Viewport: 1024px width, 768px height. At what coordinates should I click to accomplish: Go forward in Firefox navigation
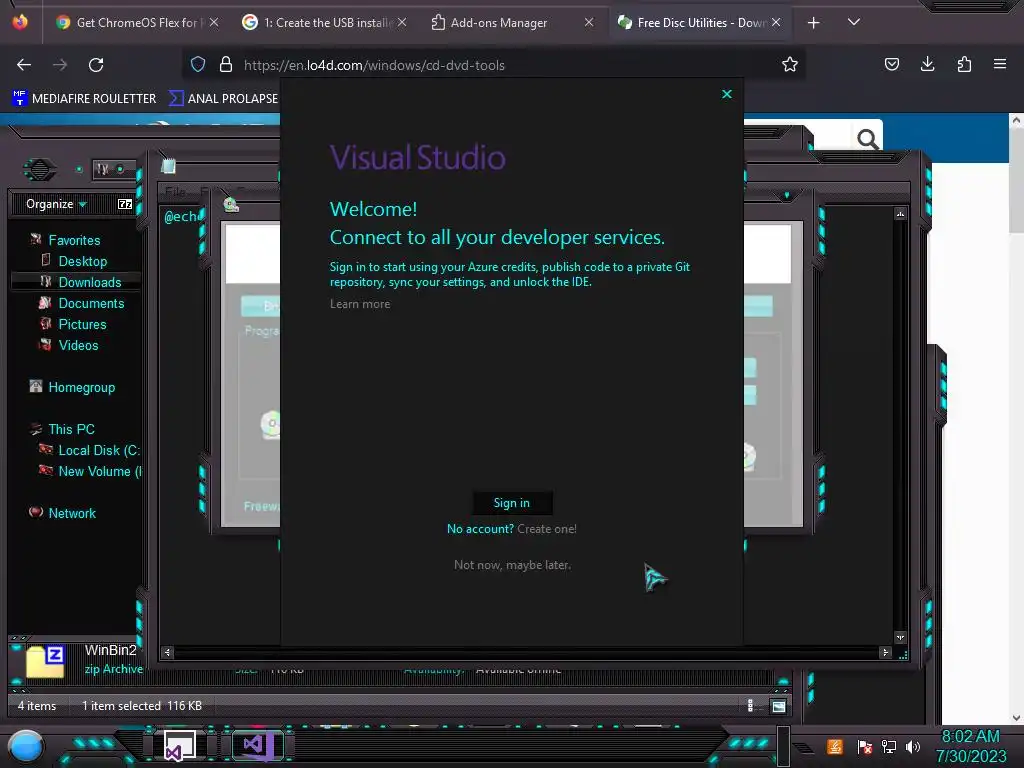click(60, 65)
